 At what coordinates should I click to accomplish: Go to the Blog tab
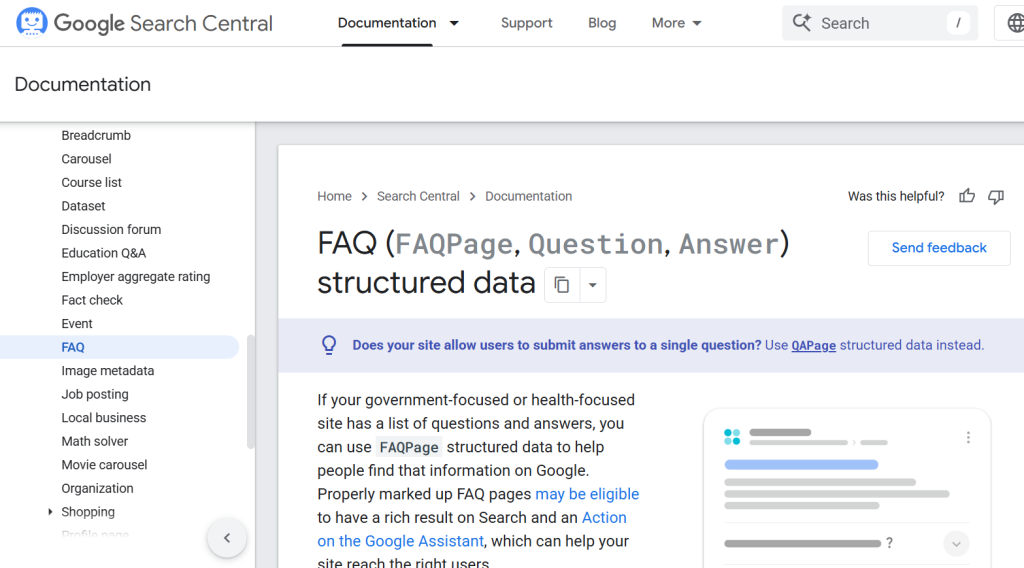602,23
